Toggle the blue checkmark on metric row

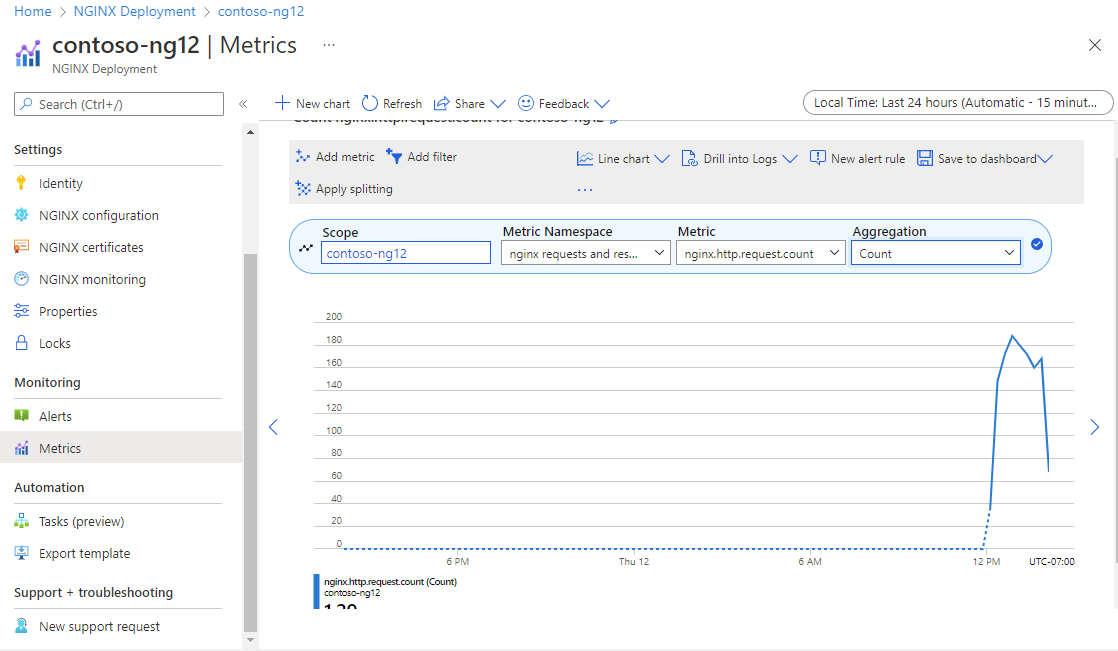pos(1037,244)
